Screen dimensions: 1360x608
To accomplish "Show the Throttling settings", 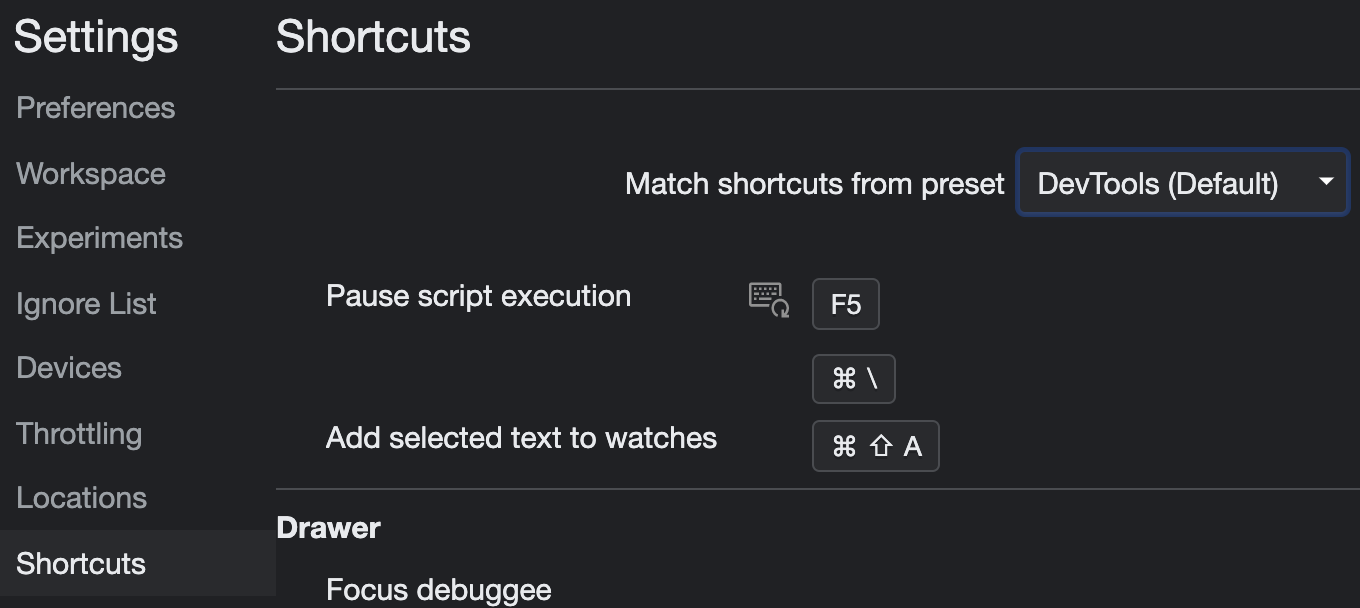I will tap(79, 434).
